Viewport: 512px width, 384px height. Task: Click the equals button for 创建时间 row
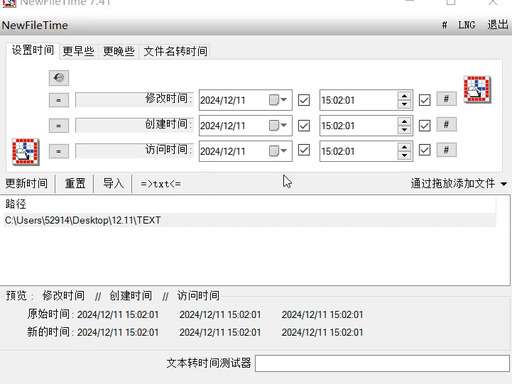point(59,126)
